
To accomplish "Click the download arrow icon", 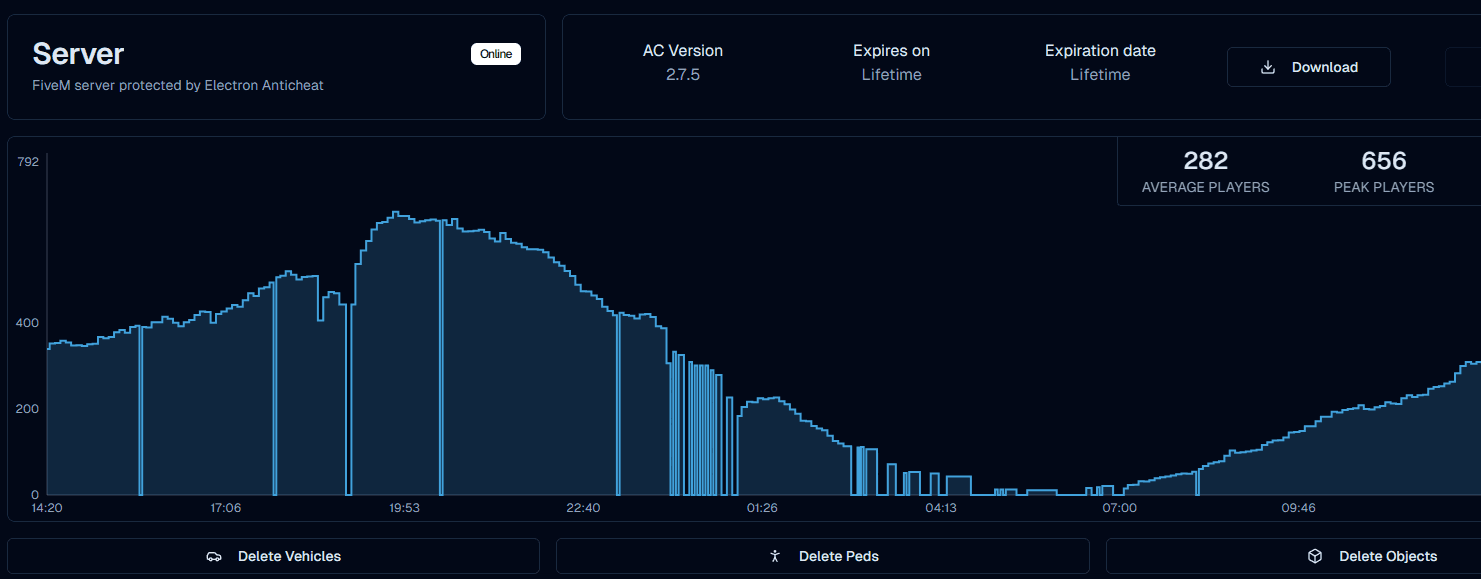I will (1268, 67).
